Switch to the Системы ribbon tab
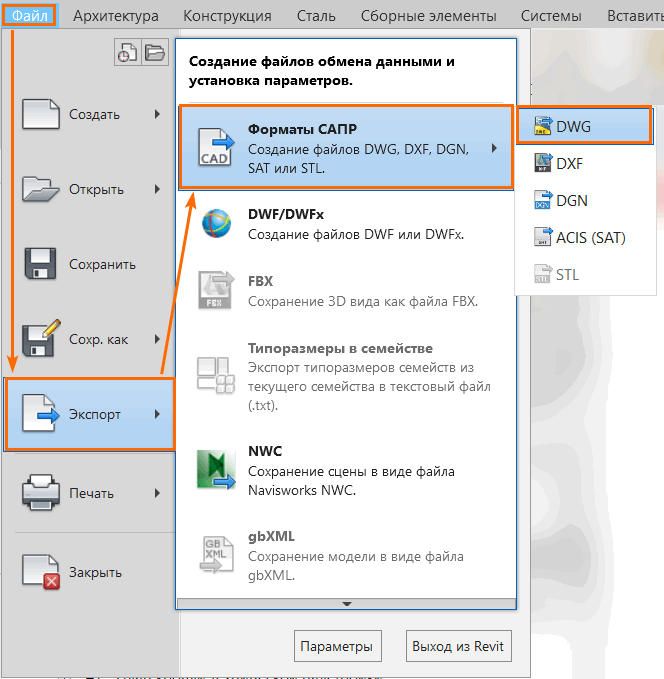 coord(551,16)
